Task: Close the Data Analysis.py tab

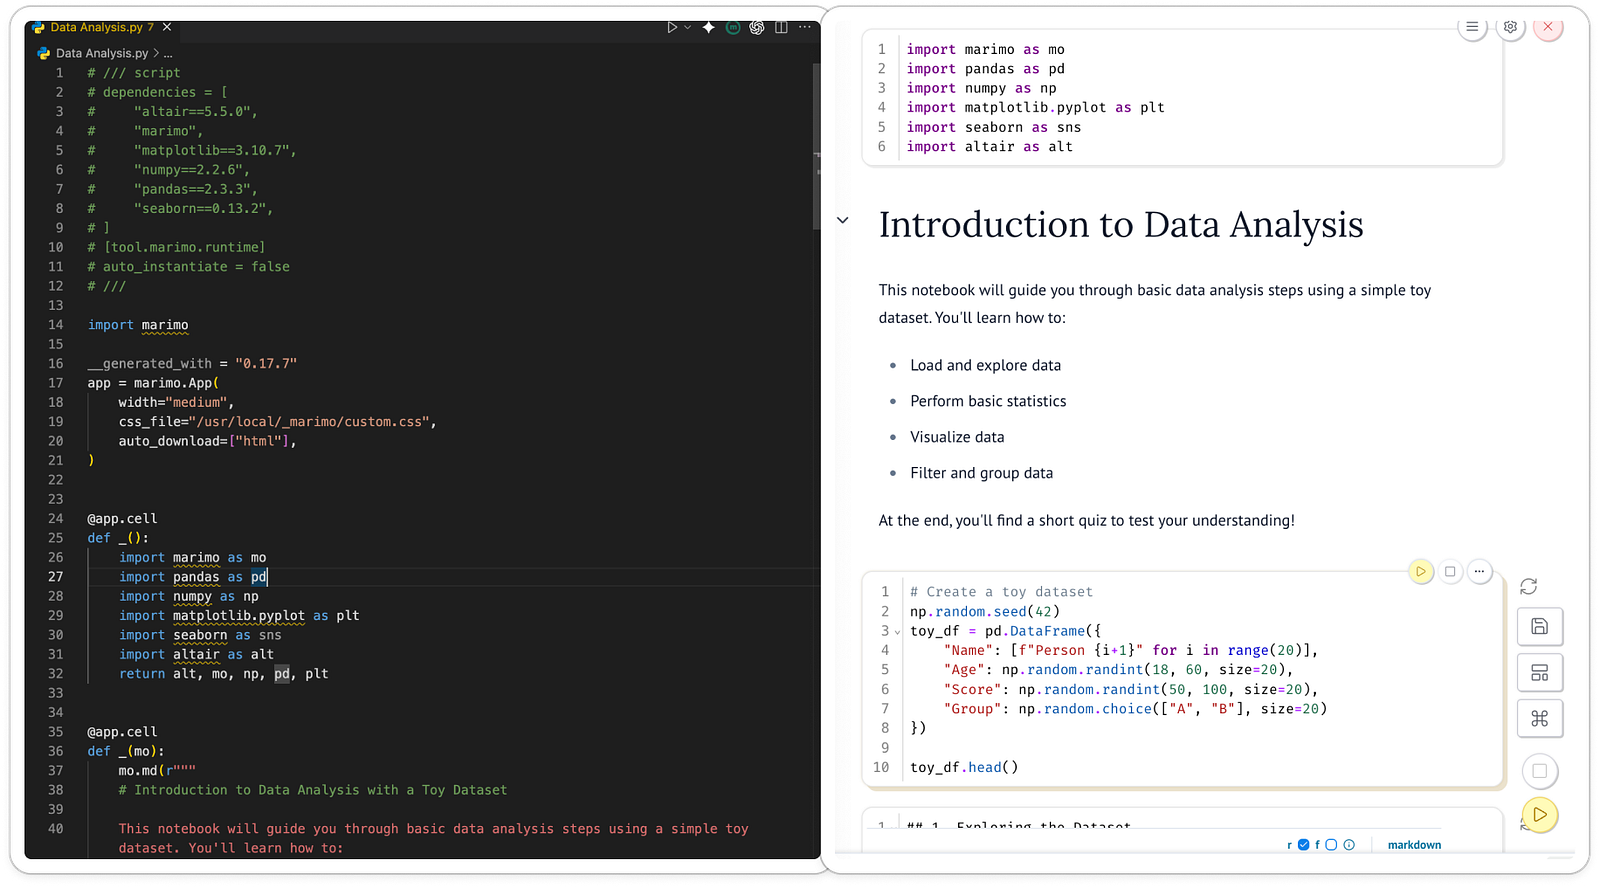Action: pos(167,28)
